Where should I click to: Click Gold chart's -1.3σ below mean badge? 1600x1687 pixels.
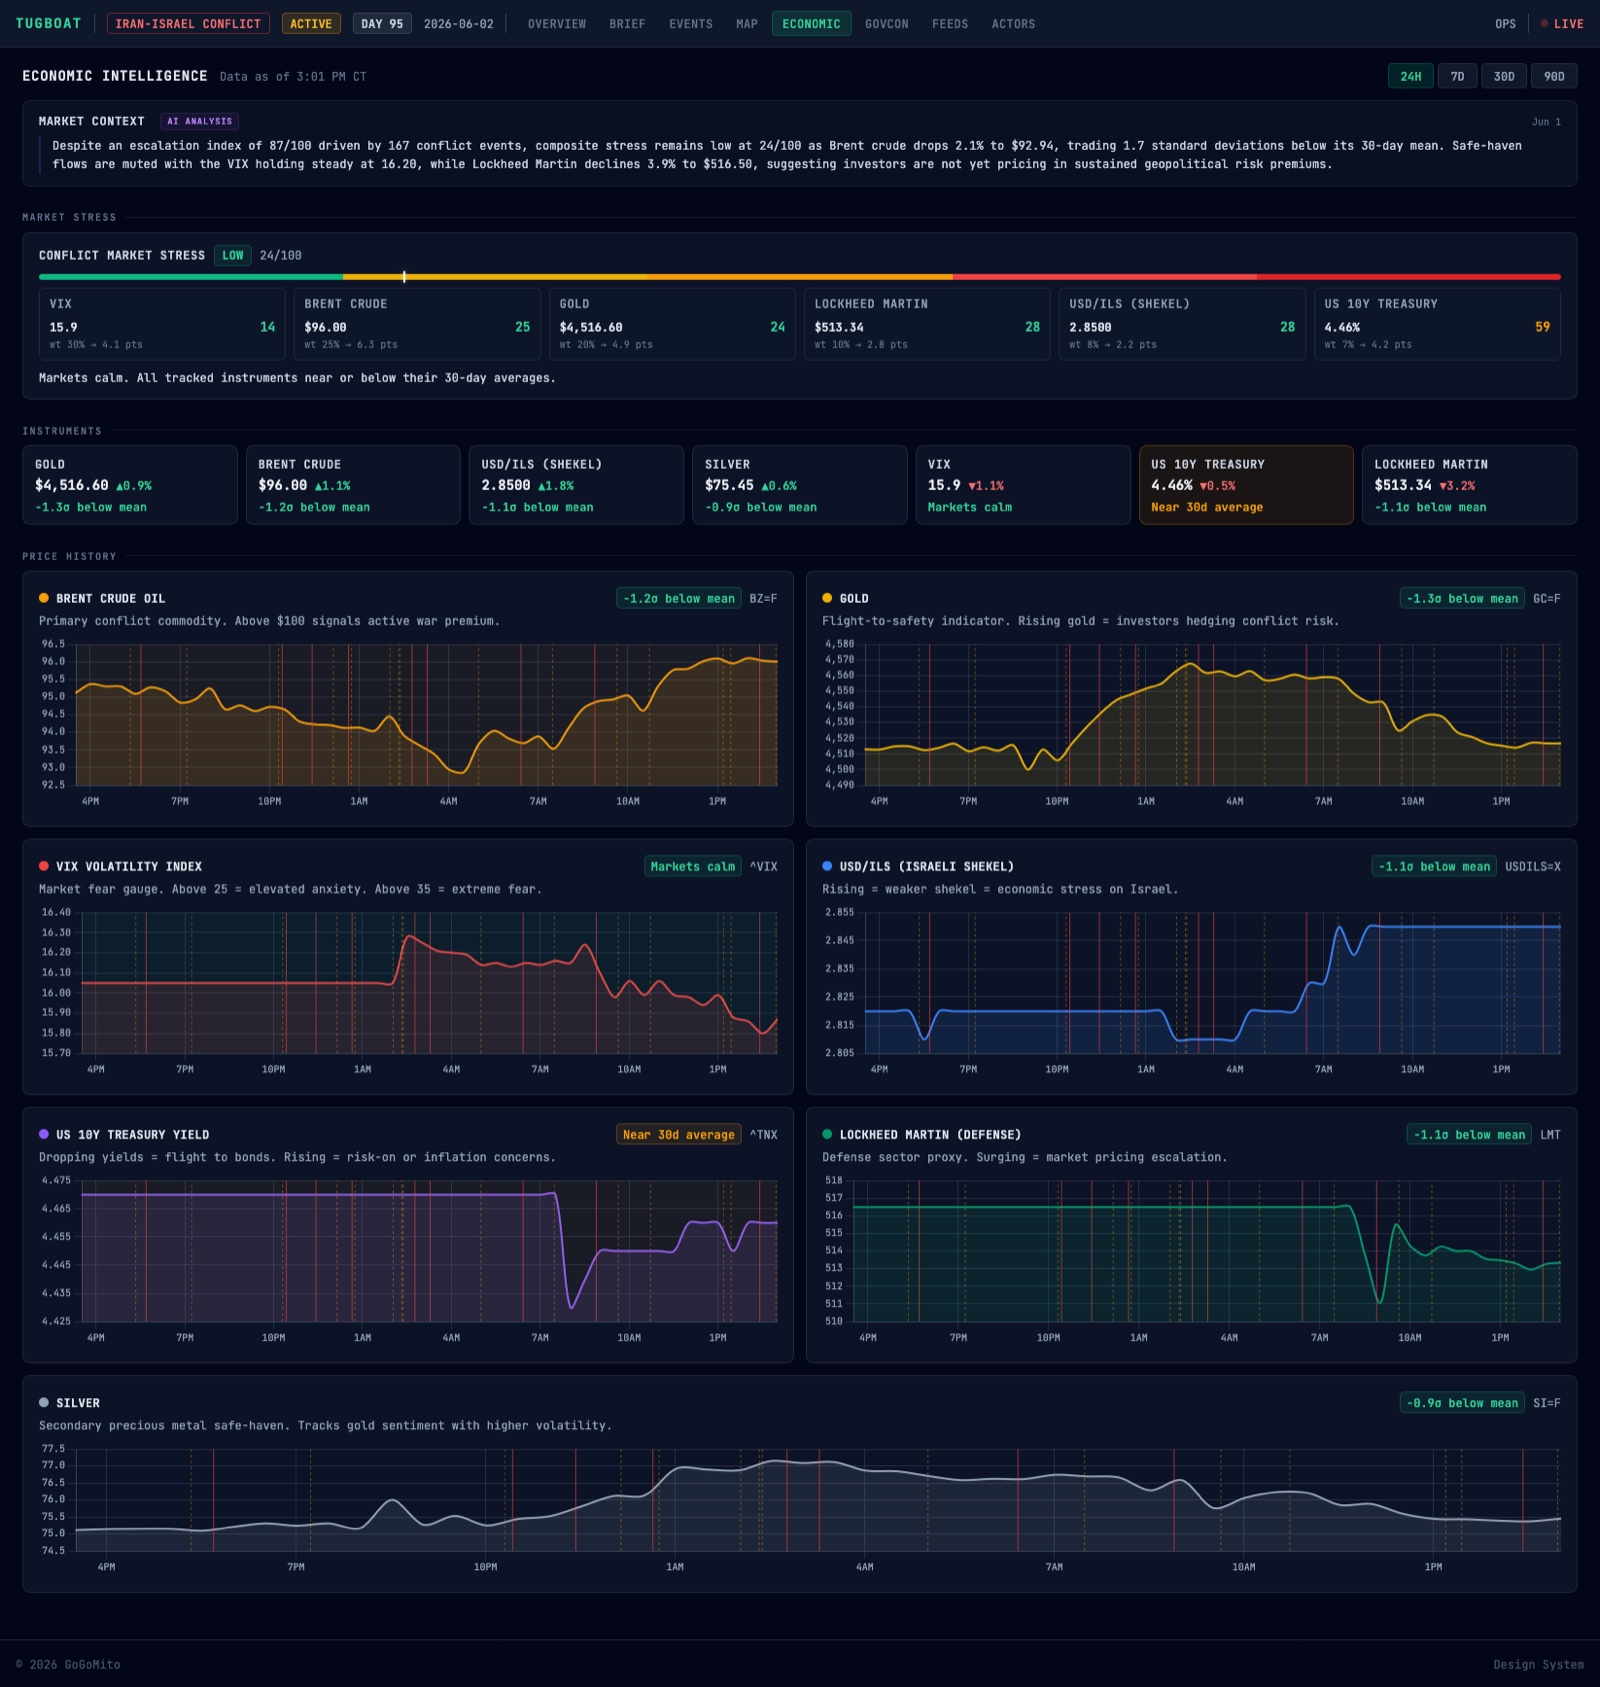(1462, 598)
